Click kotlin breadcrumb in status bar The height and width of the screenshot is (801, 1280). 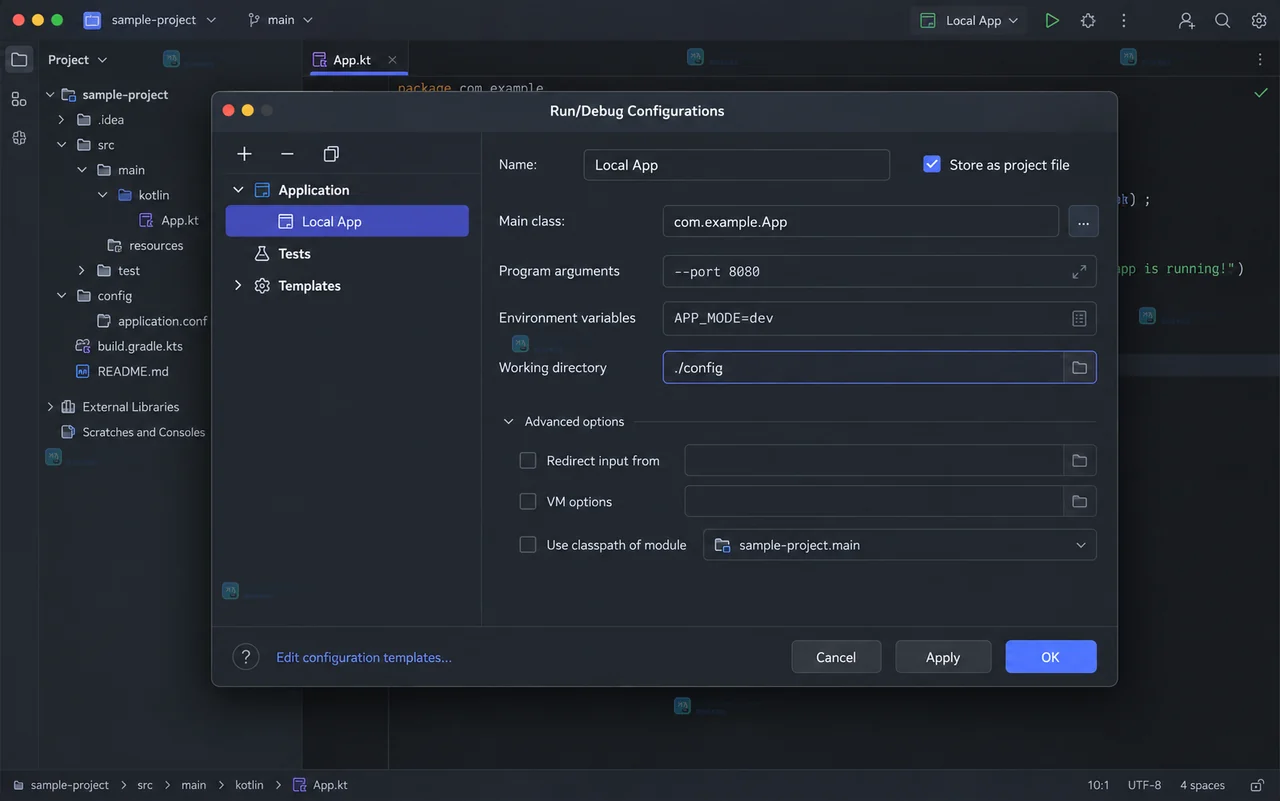[249, 785]
